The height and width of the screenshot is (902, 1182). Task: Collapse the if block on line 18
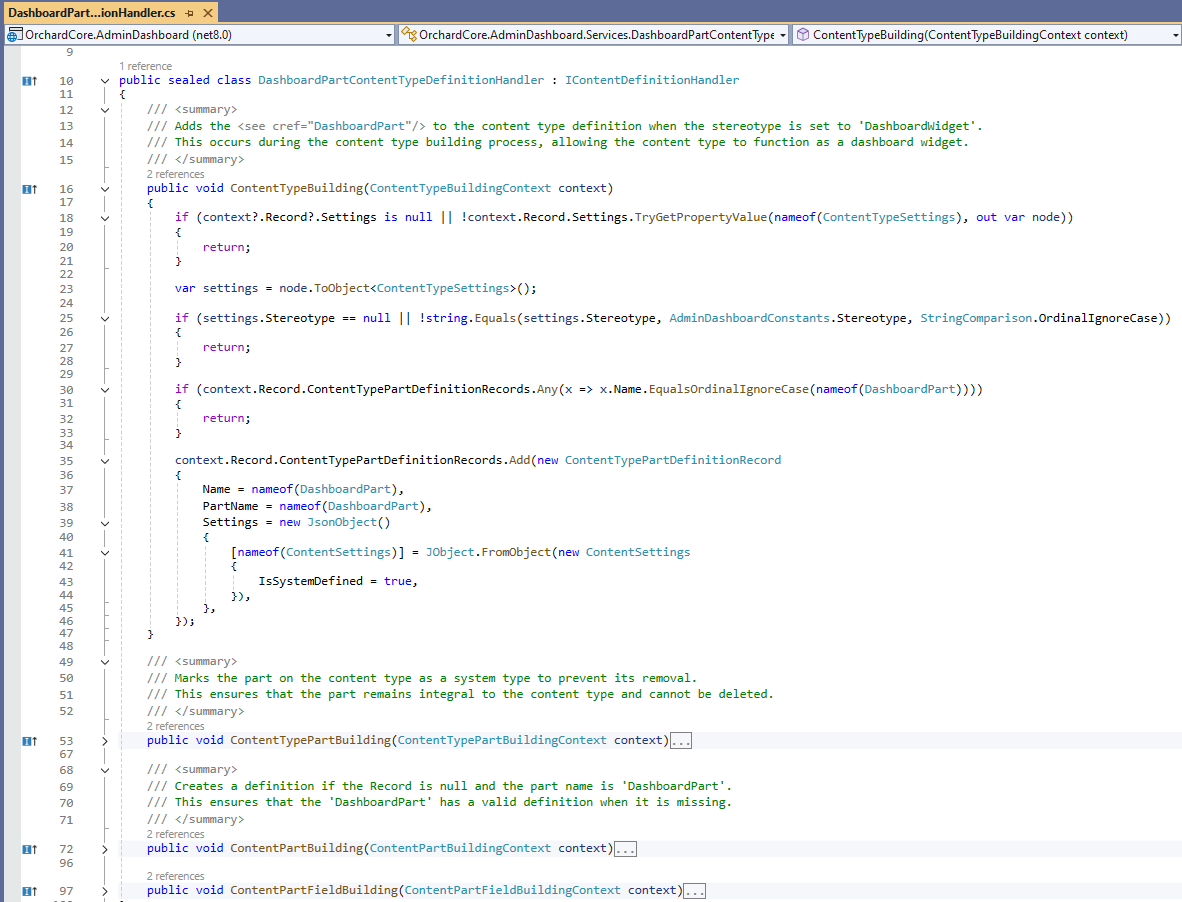point(105,218)
